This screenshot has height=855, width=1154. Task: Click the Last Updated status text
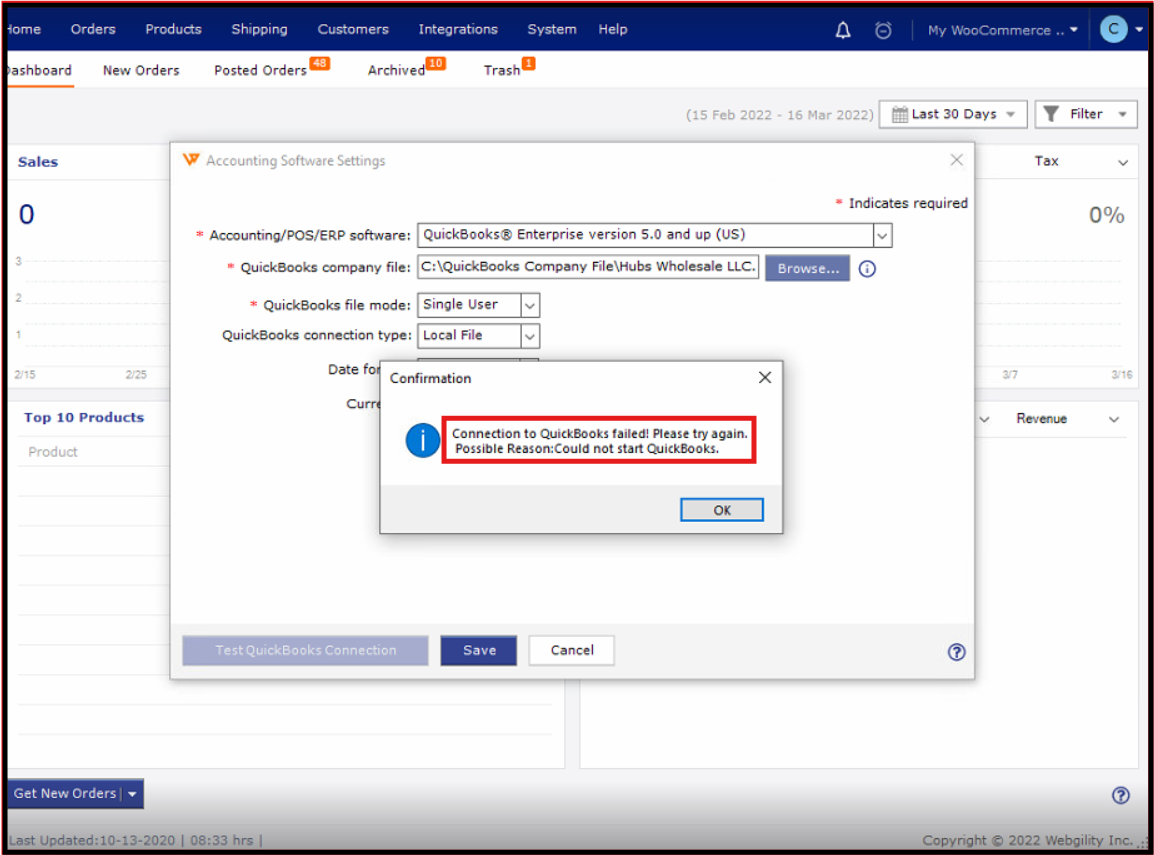[x=135, y=841]
